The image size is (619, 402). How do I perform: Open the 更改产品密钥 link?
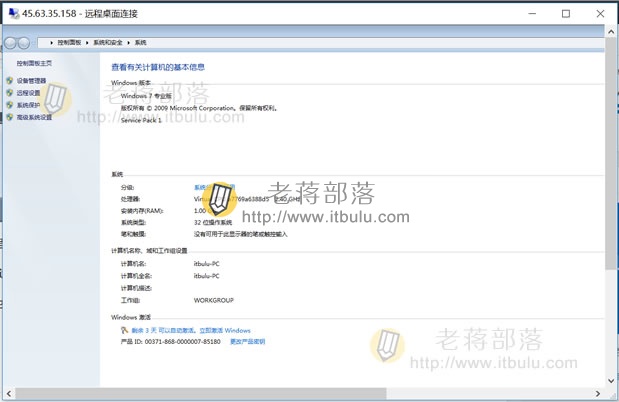click(x=248, y=342)
